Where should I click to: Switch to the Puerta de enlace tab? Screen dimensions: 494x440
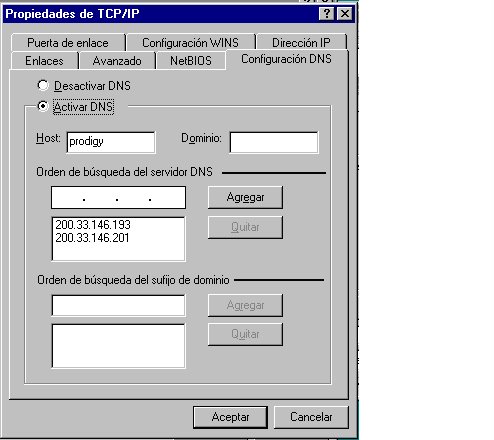pyautogui.click(x=68, y=43)
